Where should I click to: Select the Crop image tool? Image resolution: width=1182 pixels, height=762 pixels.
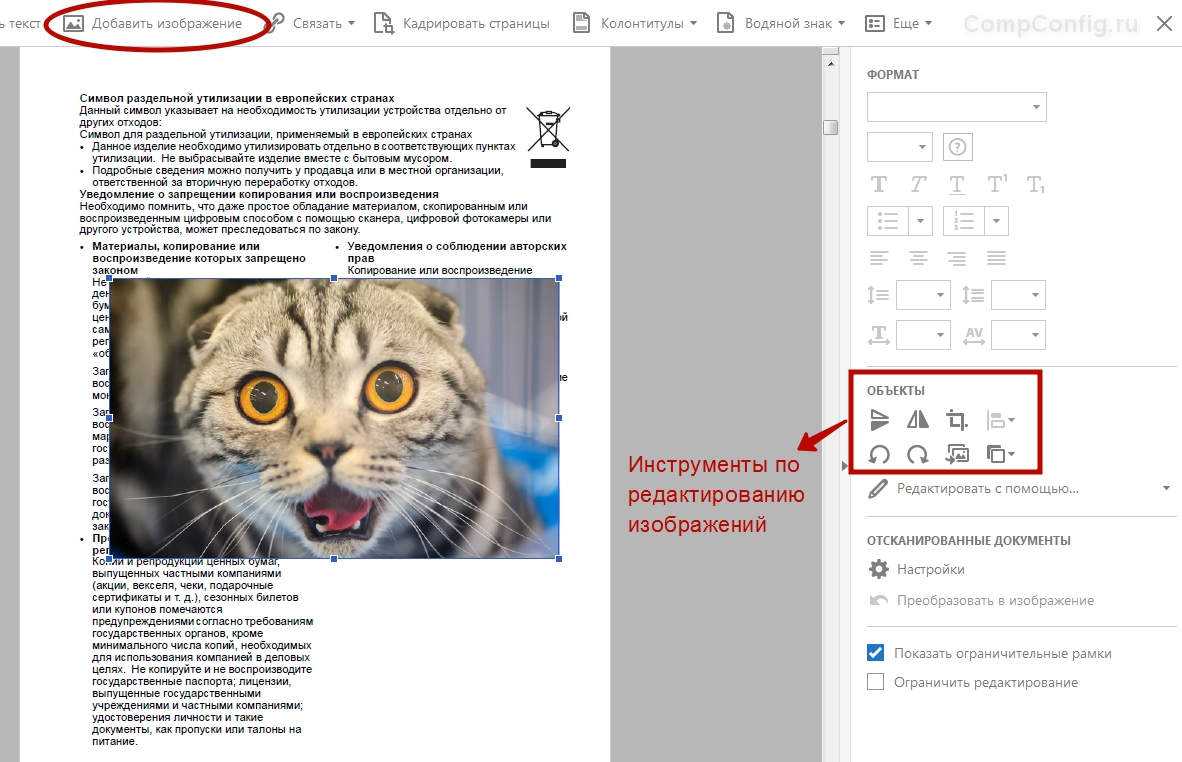957,420
